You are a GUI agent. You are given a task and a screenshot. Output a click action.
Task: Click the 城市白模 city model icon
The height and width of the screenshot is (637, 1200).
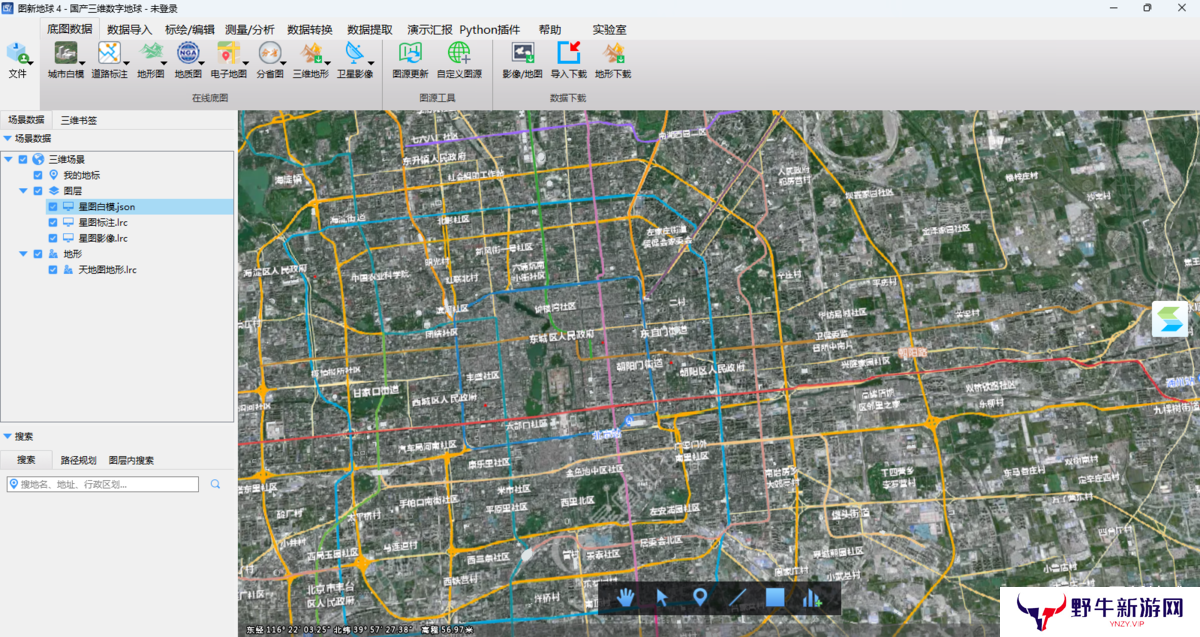point(65,53)
